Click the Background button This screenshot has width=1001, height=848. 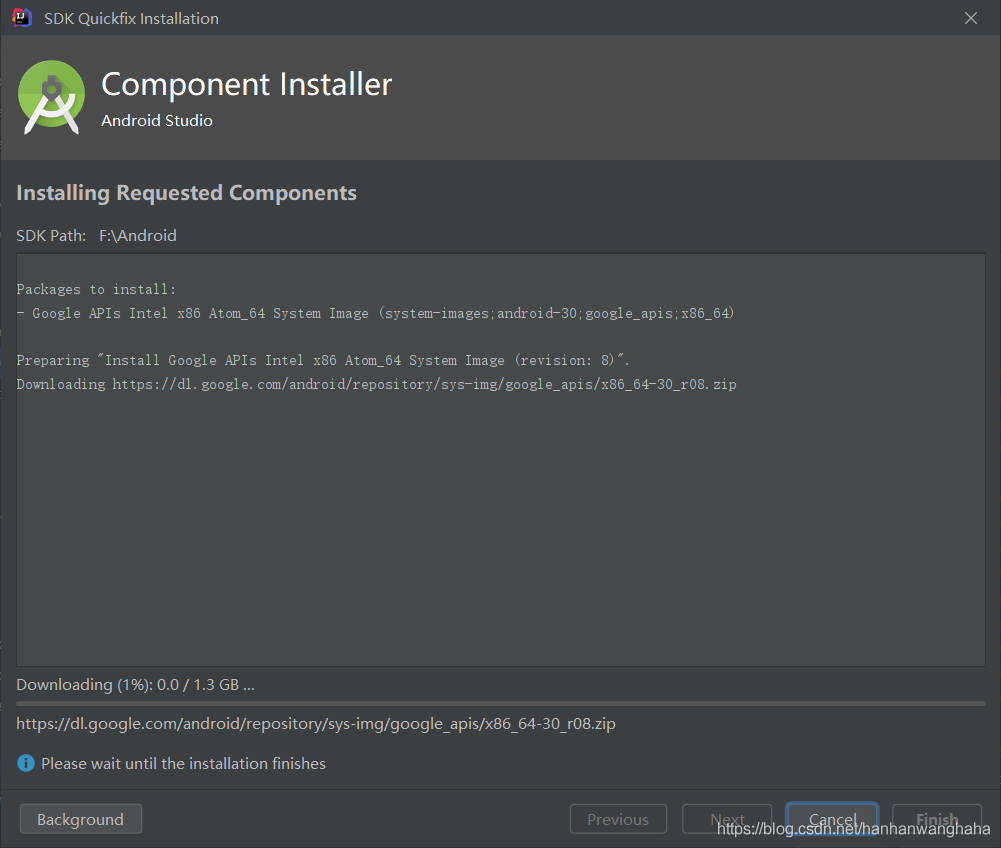click(x=80, y=818)
